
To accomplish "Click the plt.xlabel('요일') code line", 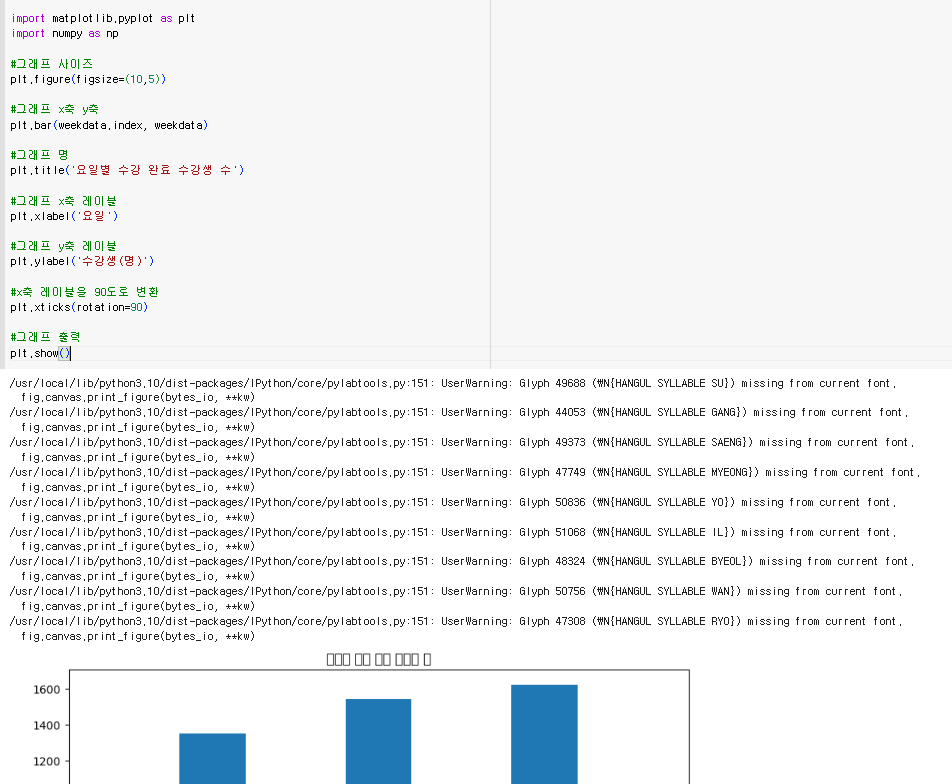I will tap(64, 216).
